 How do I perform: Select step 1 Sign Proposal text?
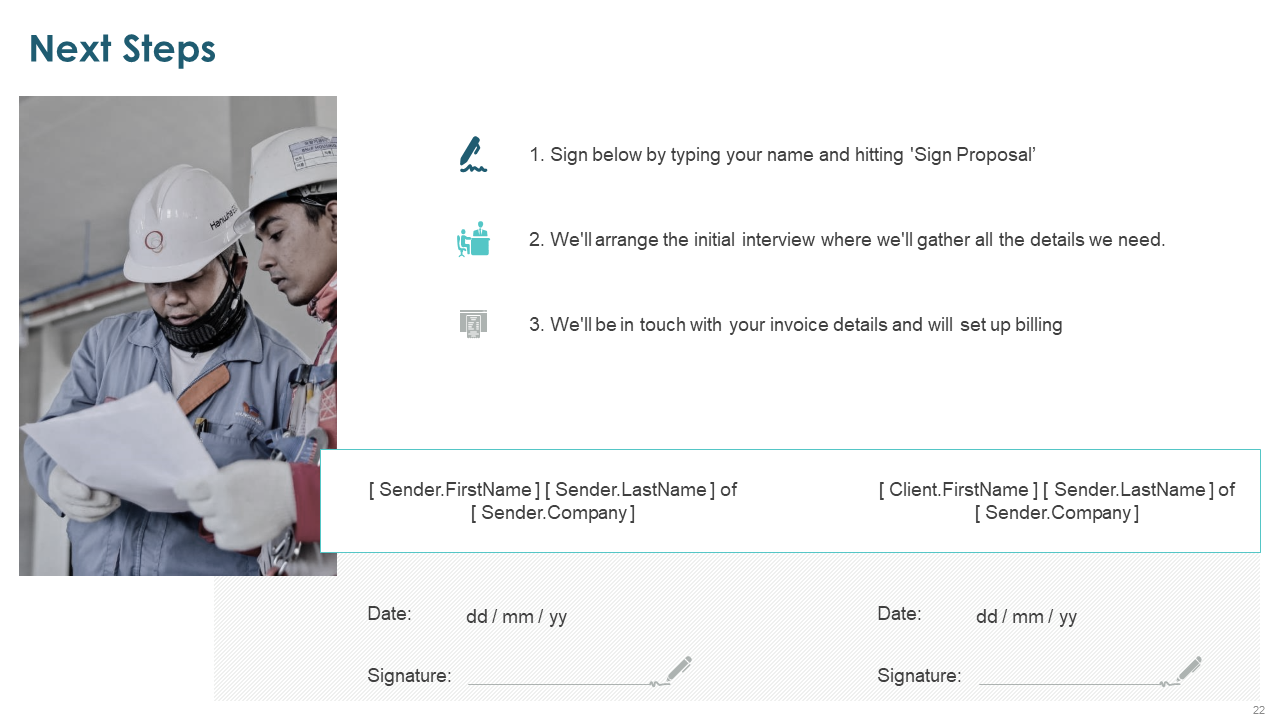coord(782,155)
